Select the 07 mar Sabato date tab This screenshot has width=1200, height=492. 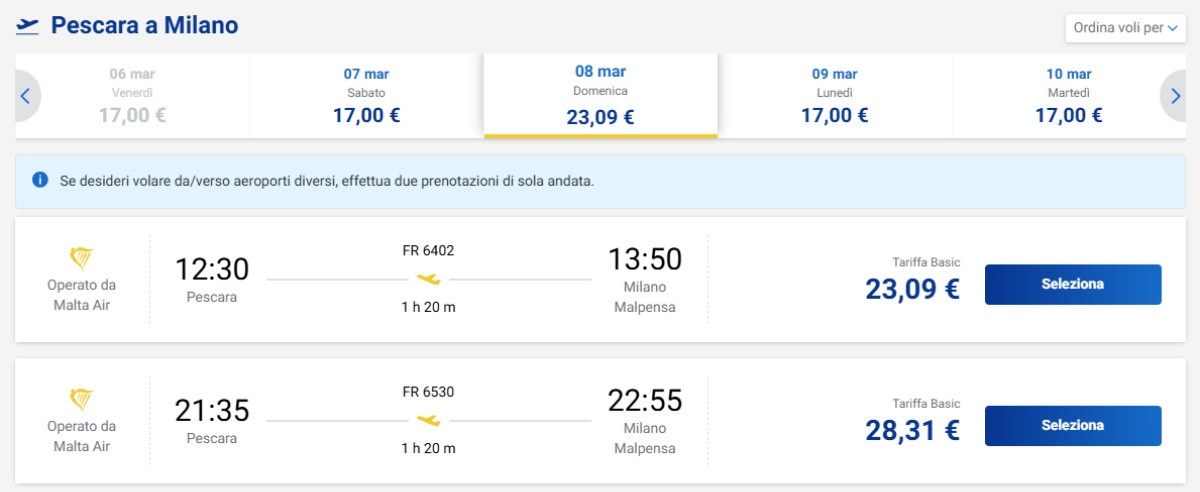366,96
